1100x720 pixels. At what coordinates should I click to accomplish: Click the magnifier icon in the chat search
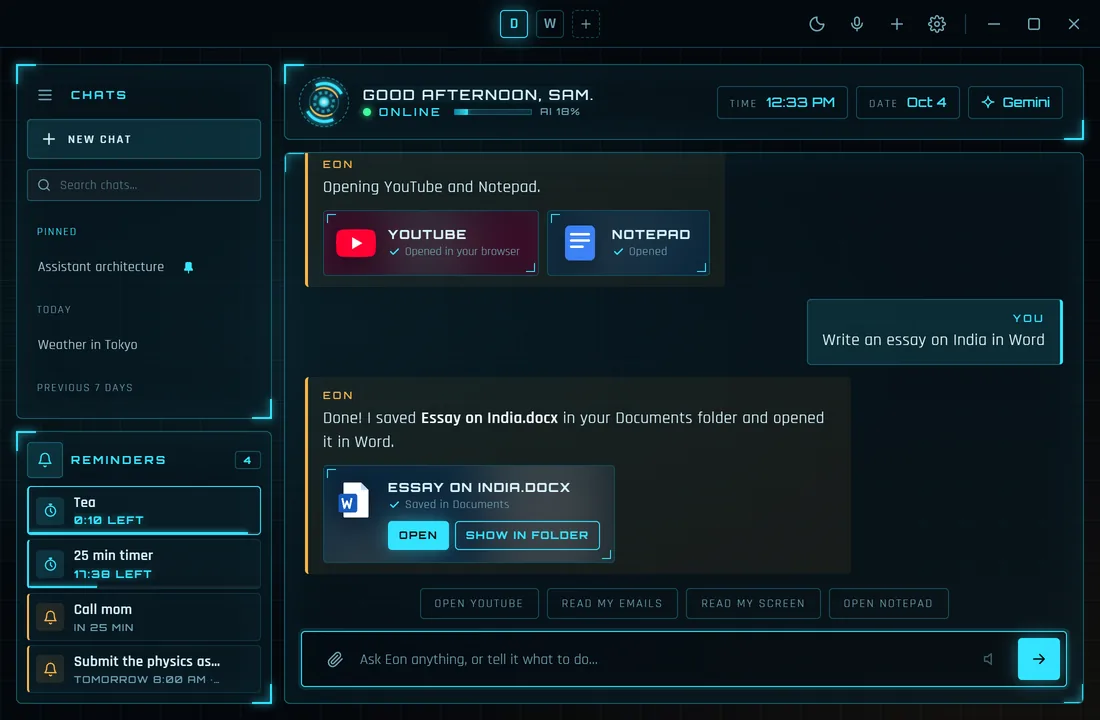click(44, 185)
